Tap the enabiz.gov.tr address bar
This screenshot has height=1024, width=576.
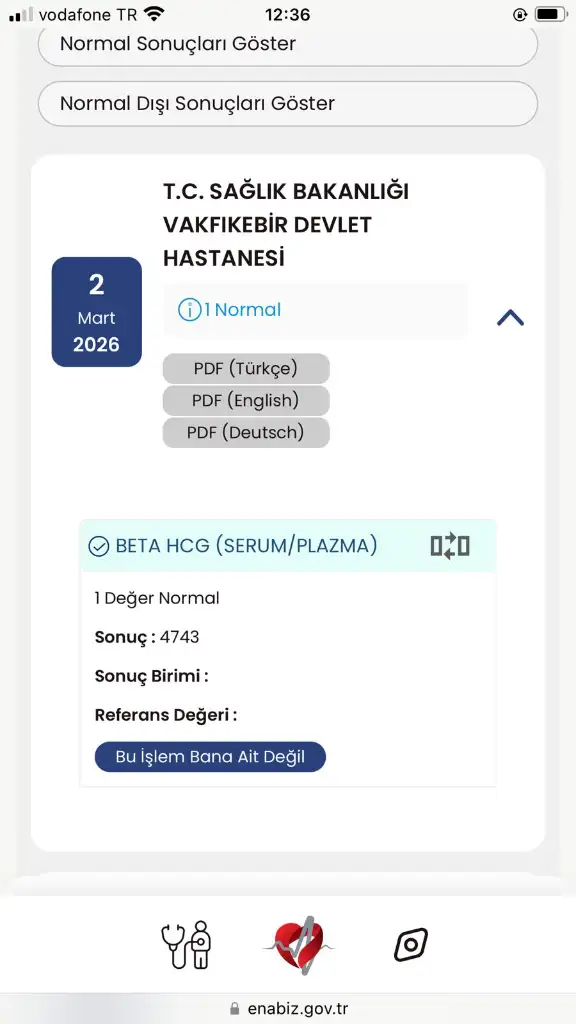click(x=288, y=1008)
